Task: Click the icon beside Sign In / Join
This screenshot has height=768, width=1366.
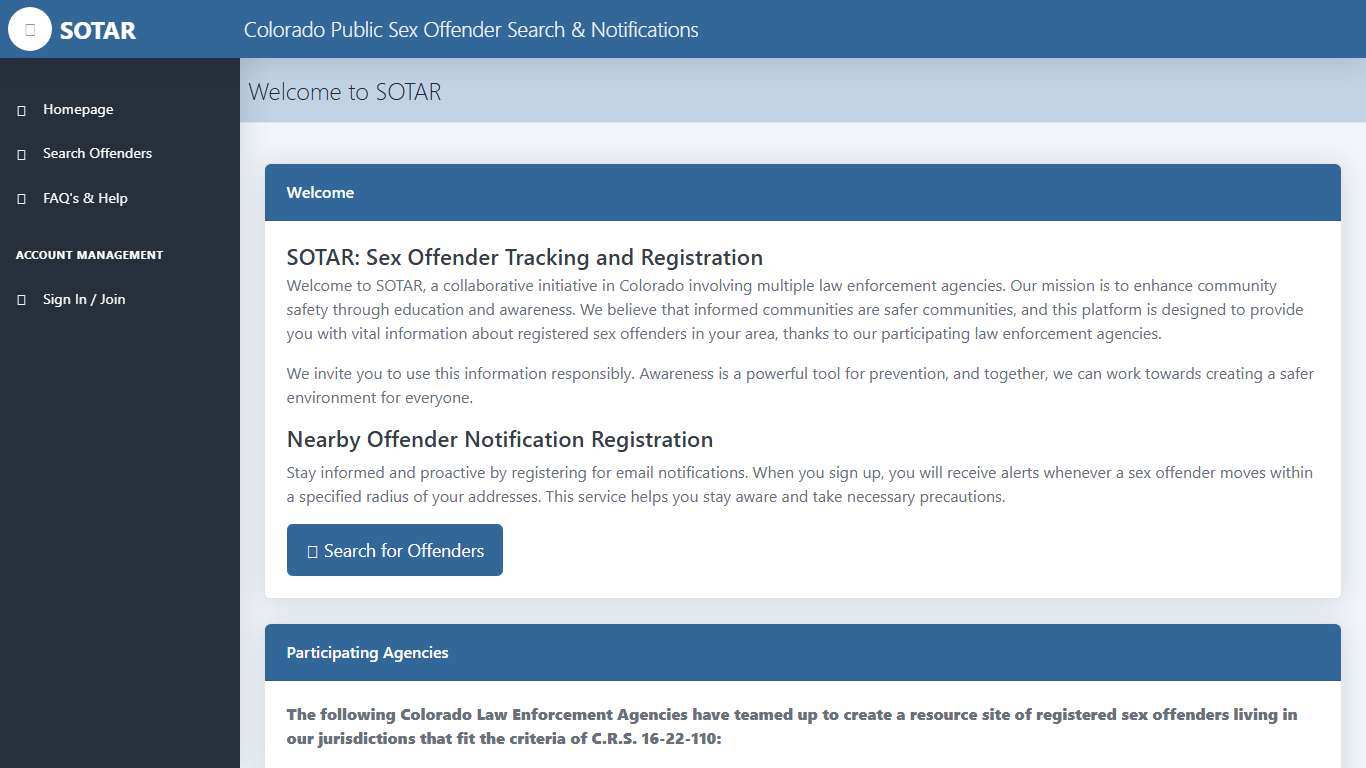Action: point(22,300)
